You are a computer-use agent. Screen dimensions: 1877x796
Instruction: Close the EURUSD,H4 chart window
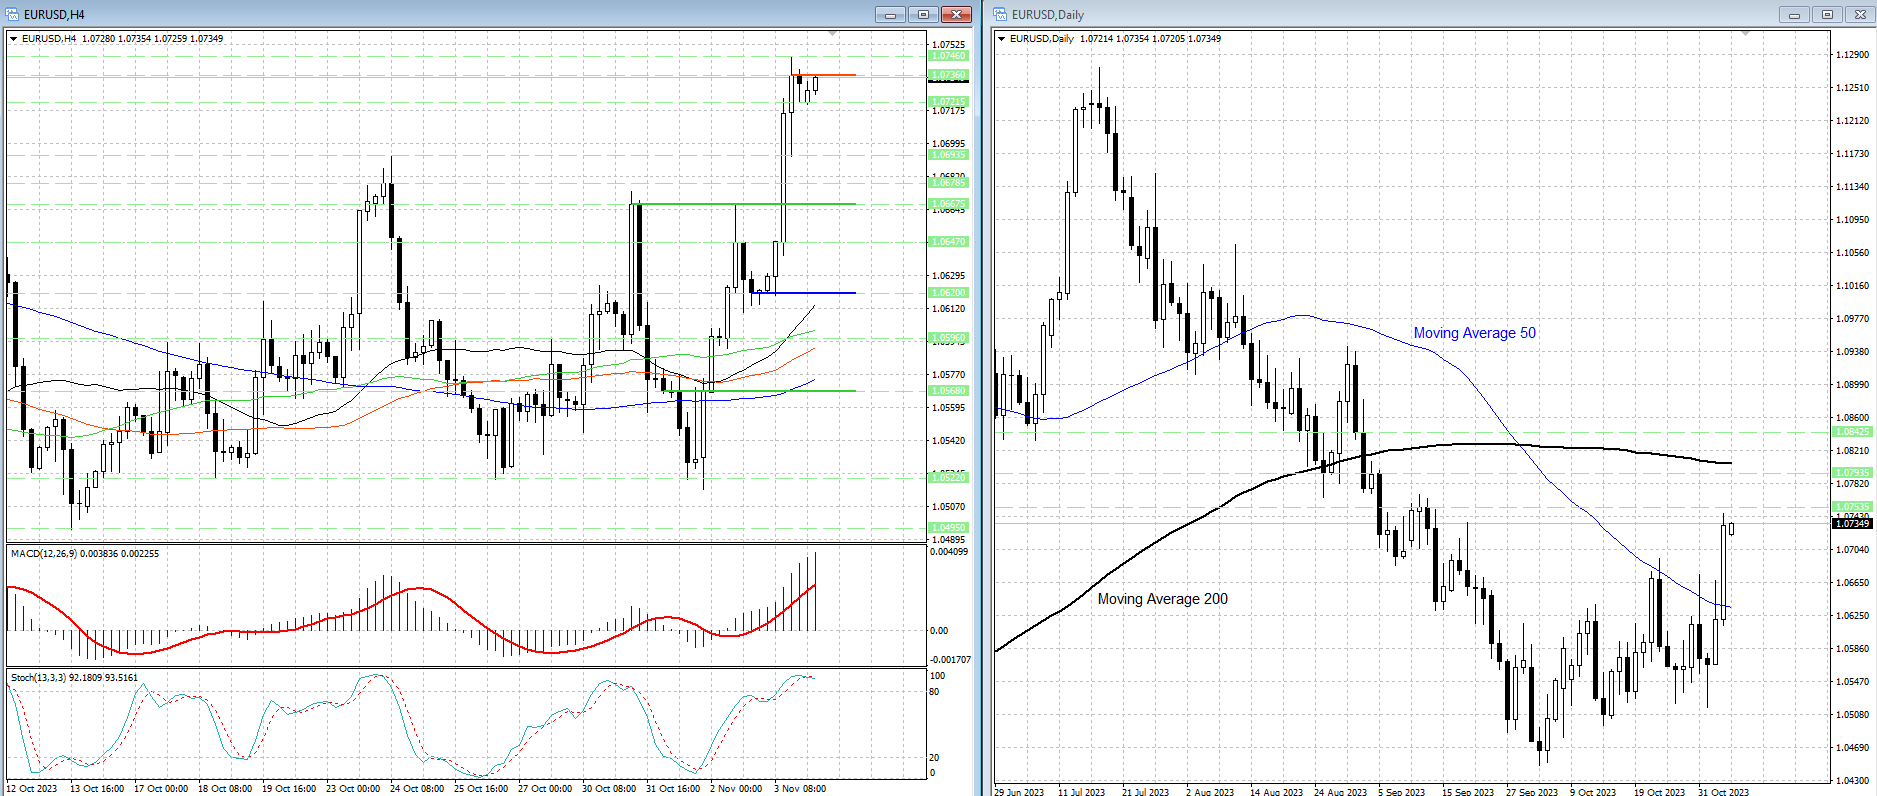(956, 14)
